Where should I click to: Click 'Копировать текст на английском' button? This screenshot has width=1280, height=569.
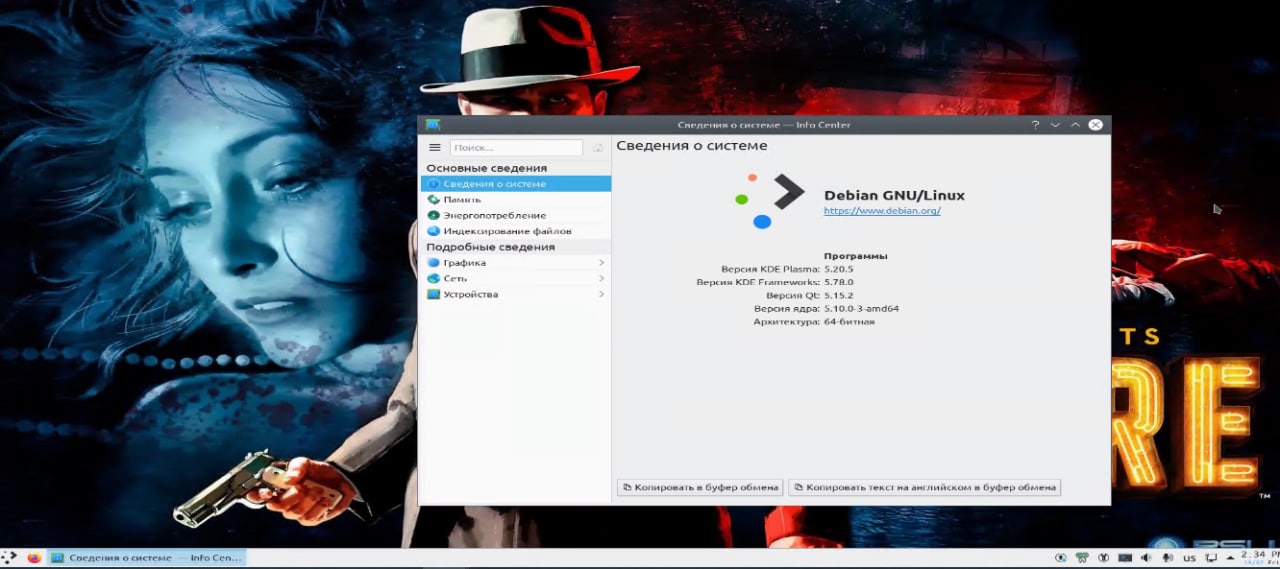coord(924,487)
